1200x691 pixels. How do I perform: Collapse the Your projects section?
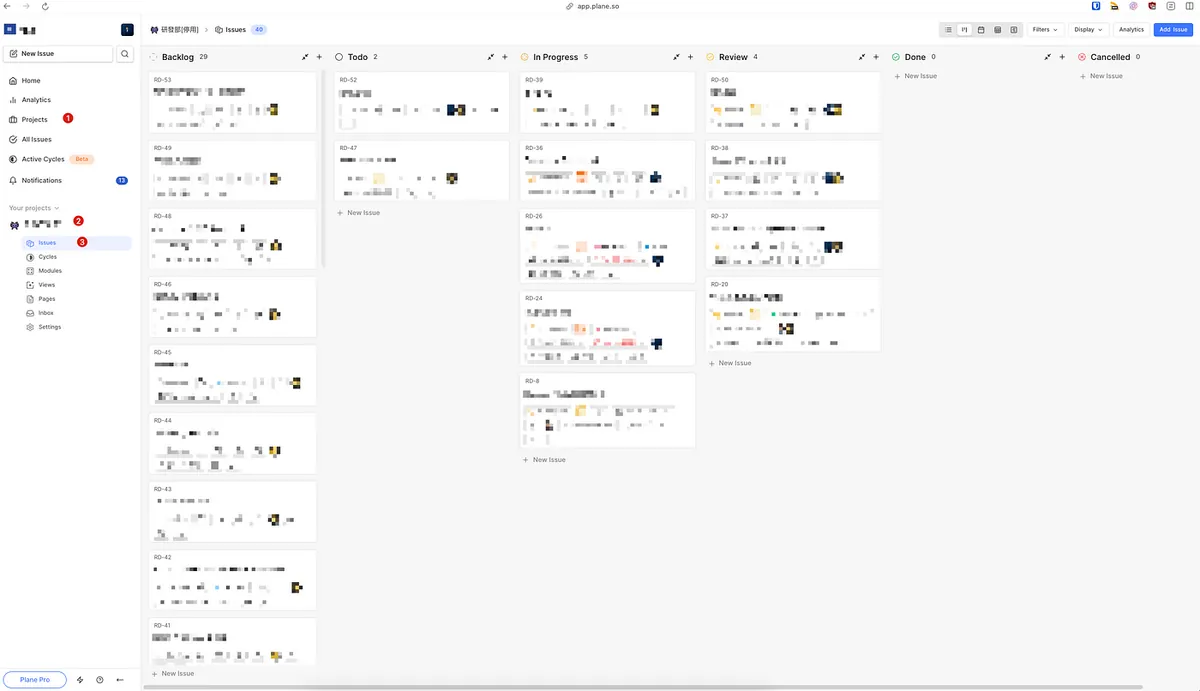tap(34, 208)
